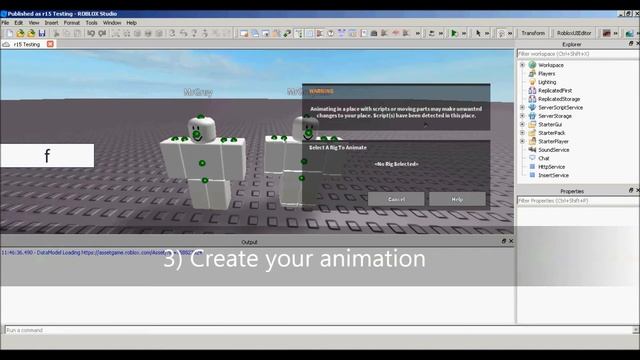Click the Players icon in Explorer
Viewport: 640px width, 360px height.
(532, 73)
